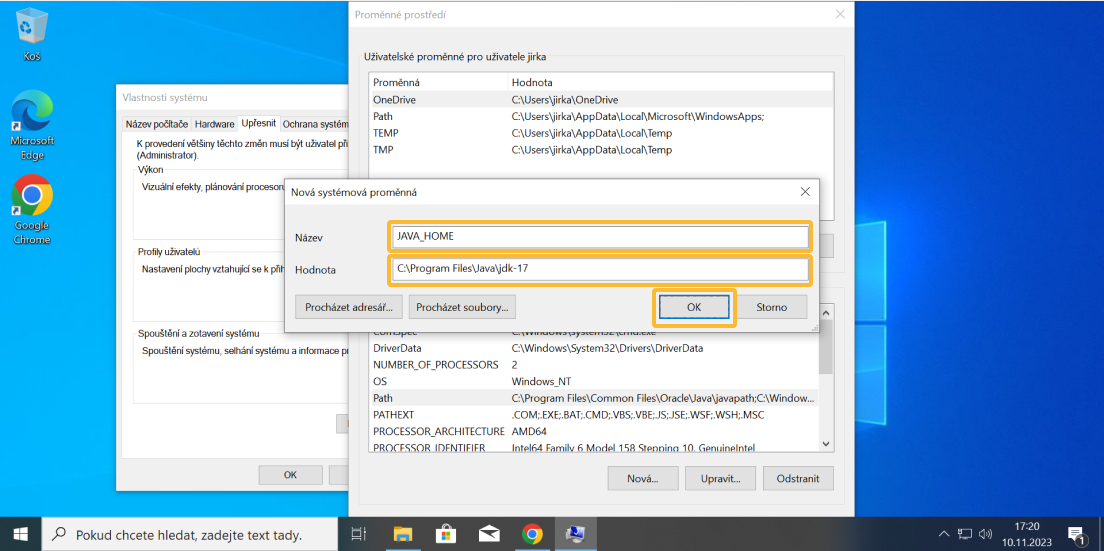Open Microsoft Store from the taskbar
This screenshot has height=551, width=1104.
pyautogui.click(x=445, y=534)
